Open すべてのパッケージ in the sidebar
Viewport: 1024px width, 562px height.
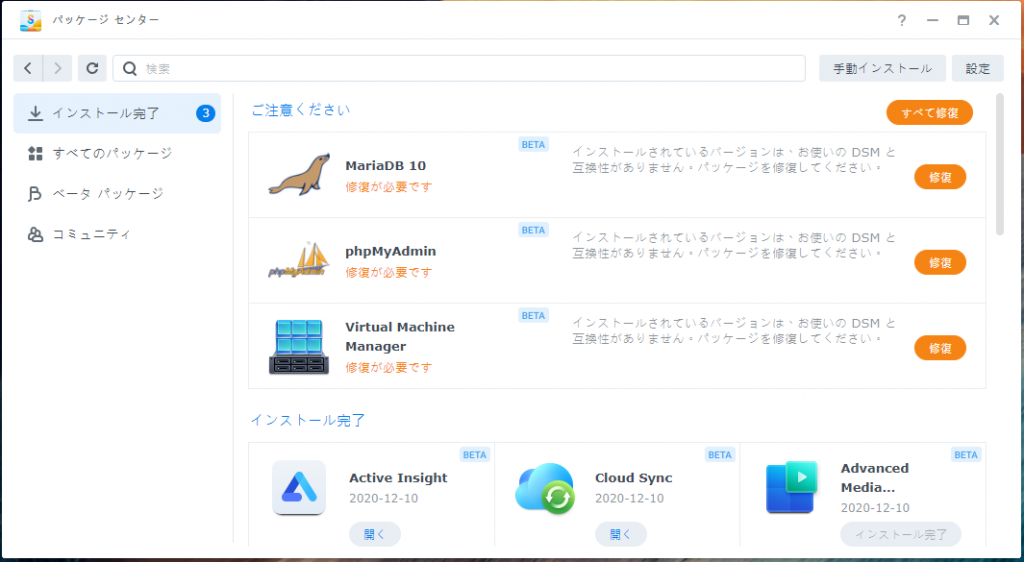118,153
